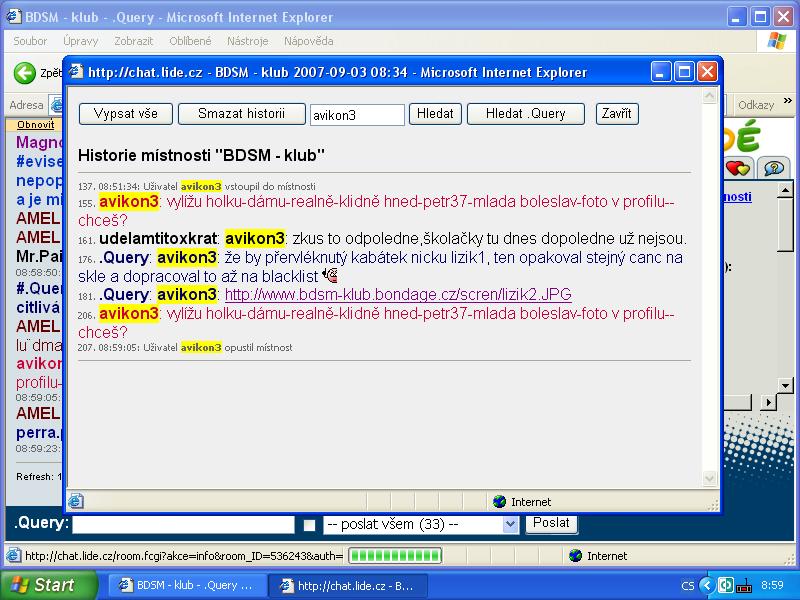Maximize the history popup window
This screenshot has height=600, width=800.
click(x=684, y=72)
